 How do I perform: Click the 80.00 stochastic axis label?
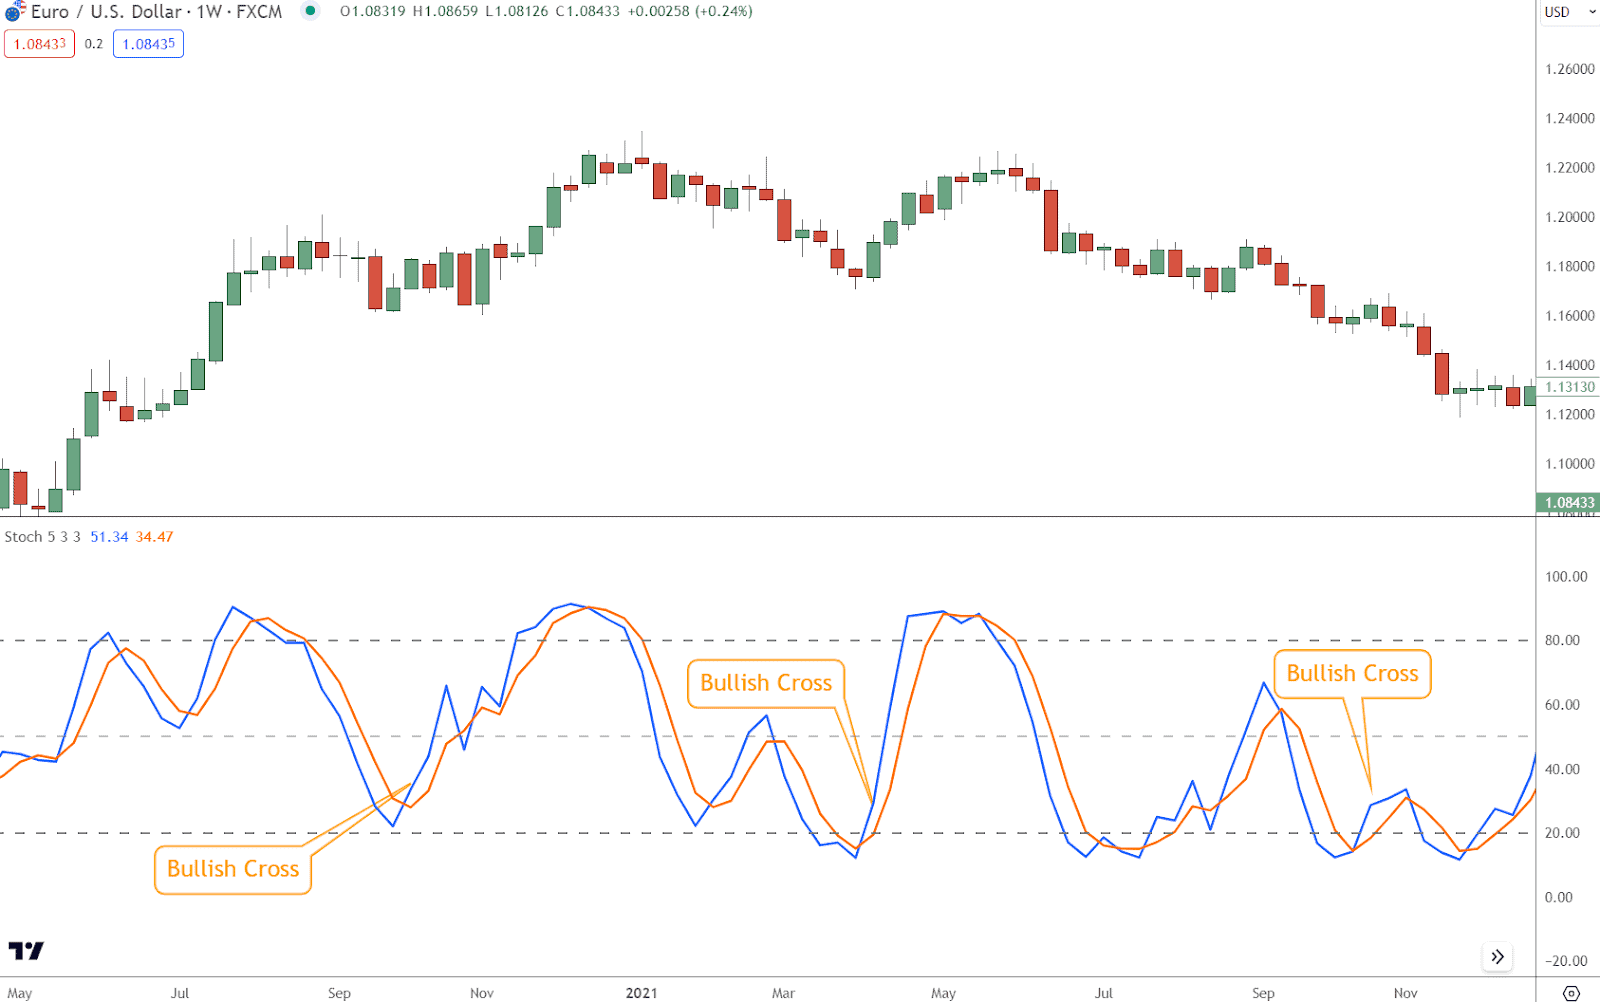pos(1562,640)
